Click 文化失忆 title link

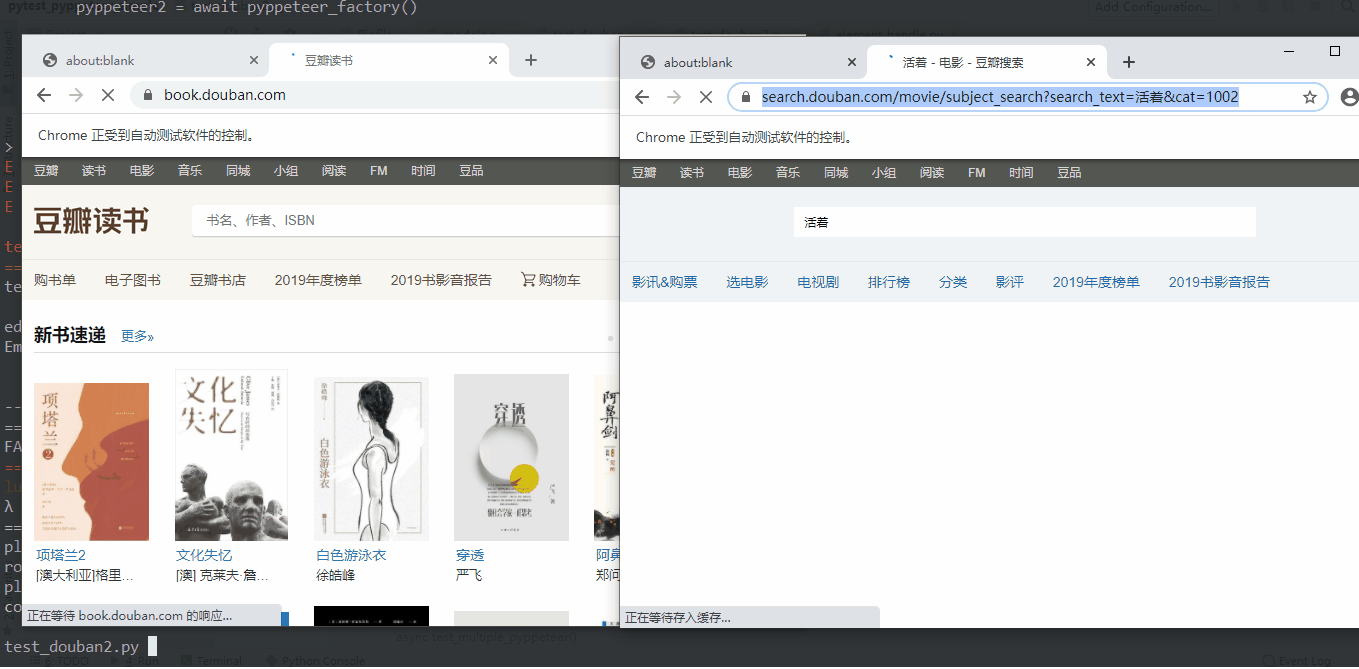(204, 555)
